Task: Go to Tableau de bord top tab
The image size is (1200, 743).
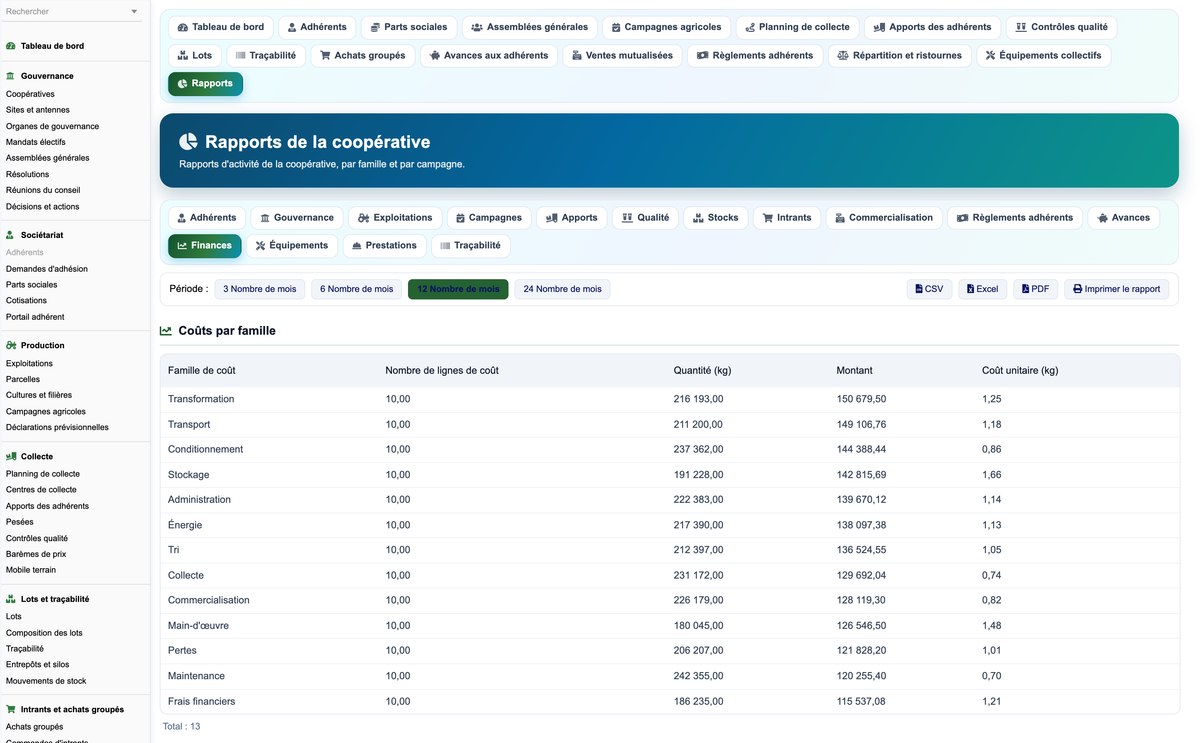Action: point(221,27)
